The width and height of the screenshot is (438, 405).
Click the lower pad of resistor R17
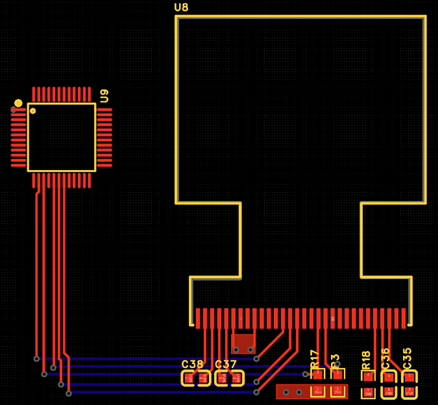click(318, 391)
